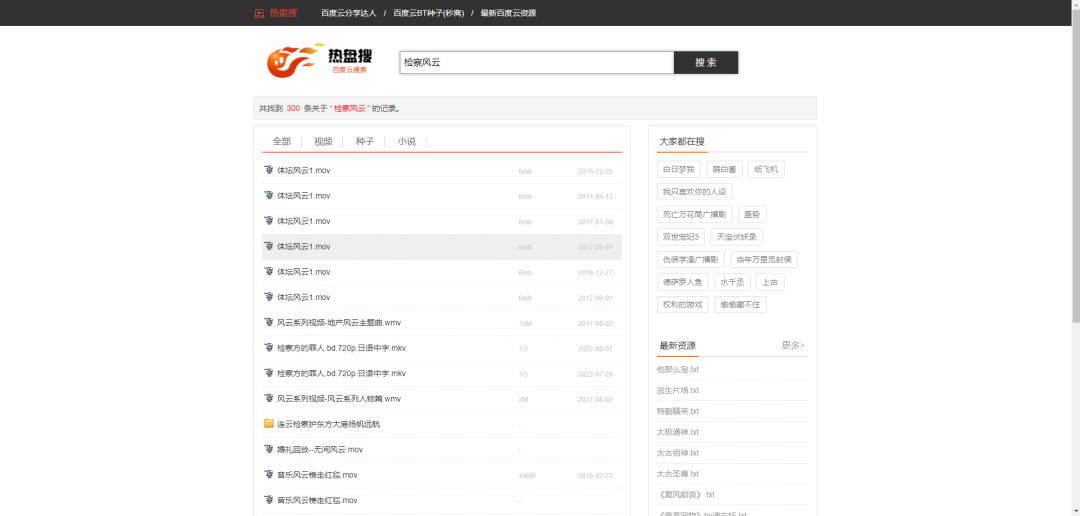1080x516 pixels.
Task: Click the 更多> link beside 最新资源
Action: tap(793, 345)
